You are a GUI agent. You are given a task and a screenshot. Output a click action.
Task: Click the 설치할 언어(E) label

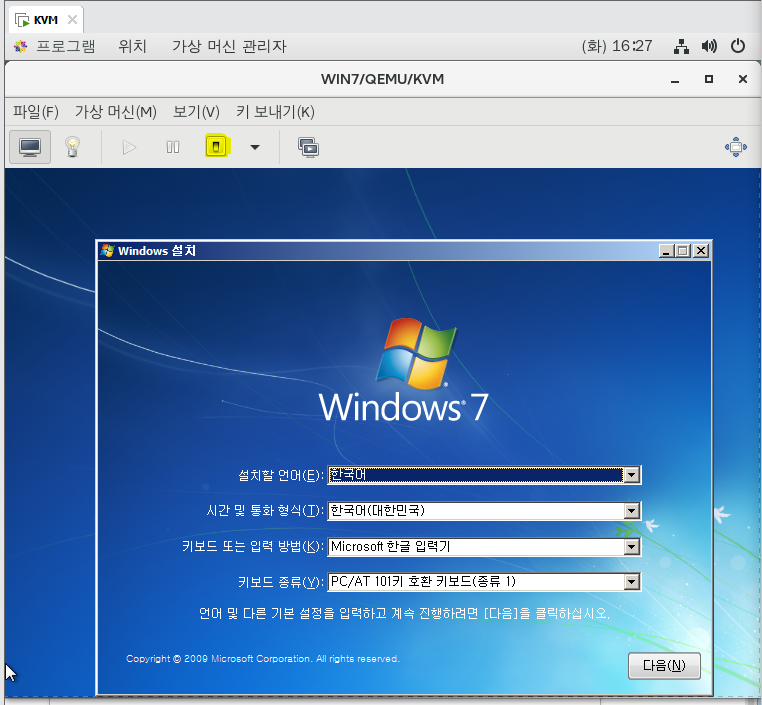point(280,475)
